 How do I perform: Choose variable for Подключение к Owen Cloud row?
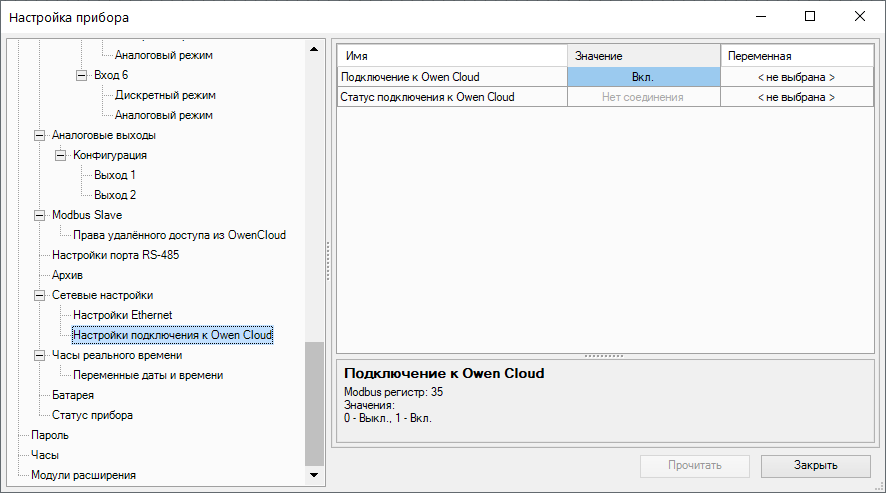[x=795, y=77]
